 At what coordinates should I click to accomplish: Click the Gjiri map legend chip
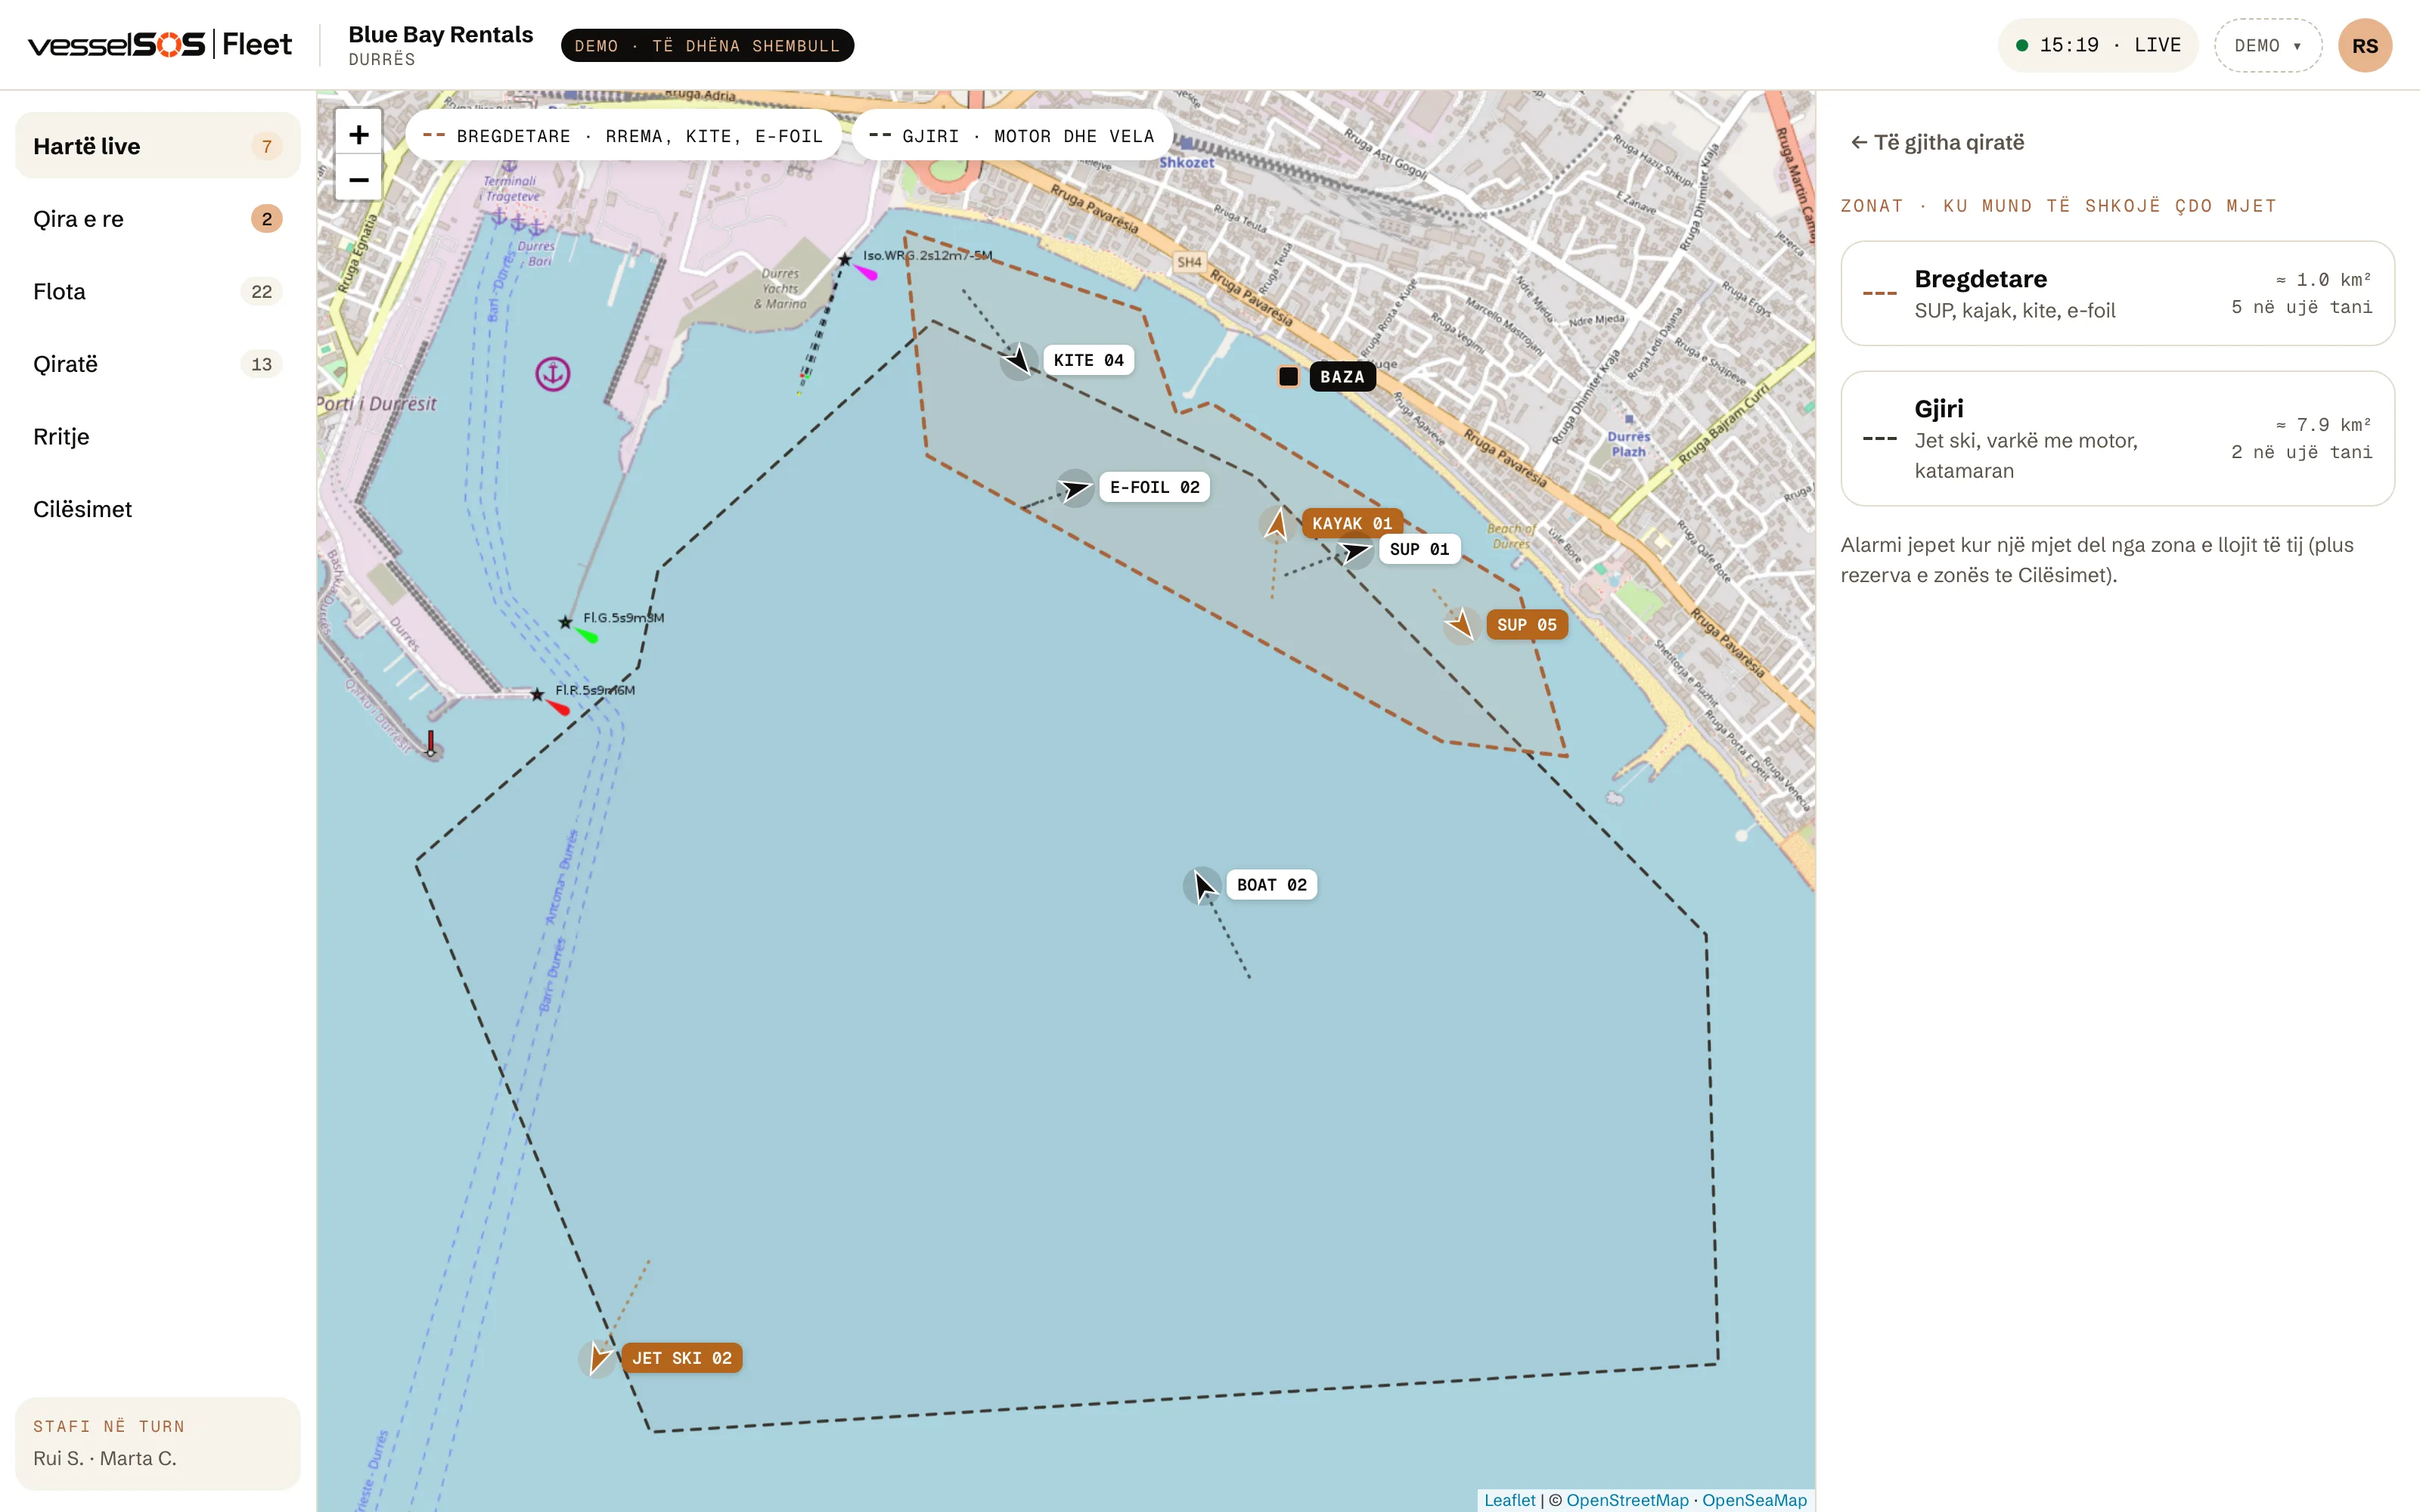(x=1011, y=136)
